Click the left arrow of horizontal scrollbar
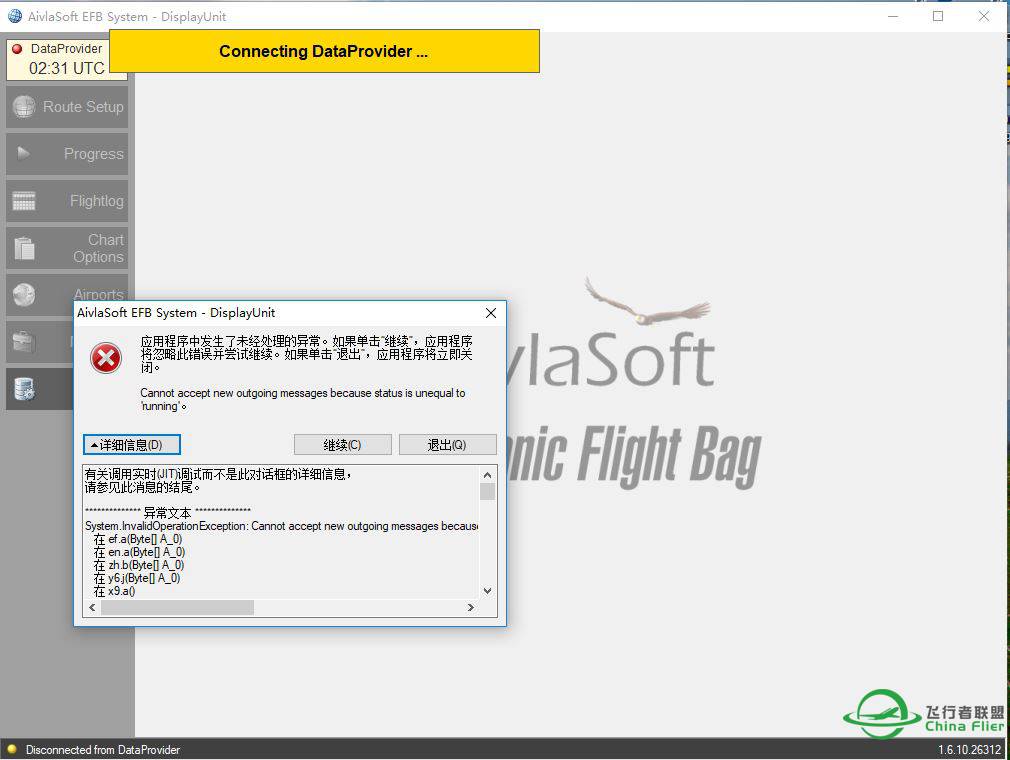This screenshot has width=1010, height=760. (x=92, y=607)
